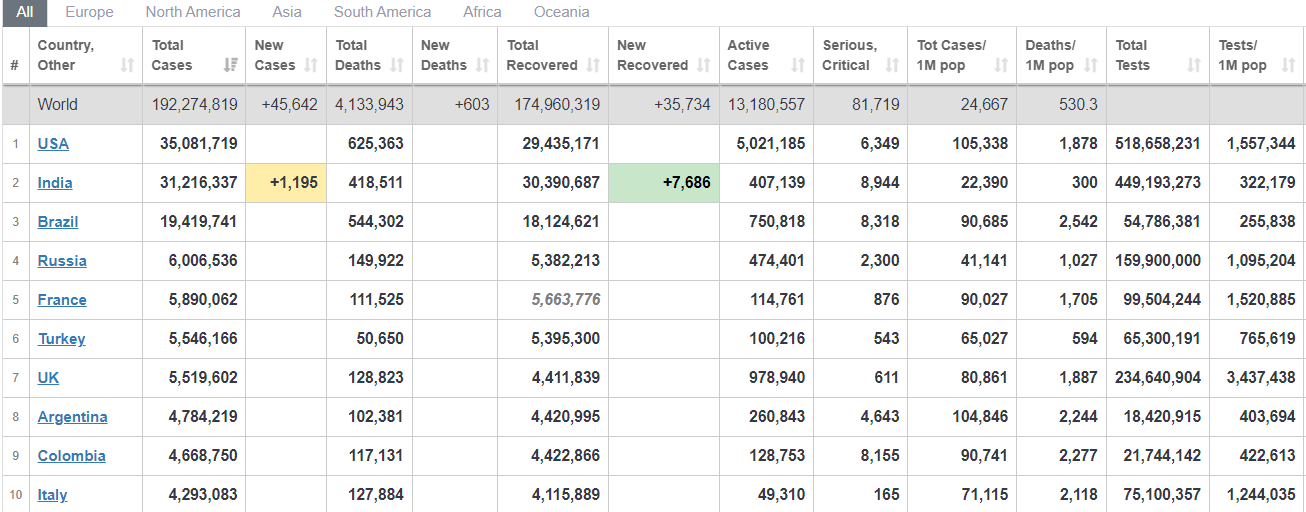Open the Turkey country link
Viewport: 1306px width, 512px height.
click(x=62, y=339)
